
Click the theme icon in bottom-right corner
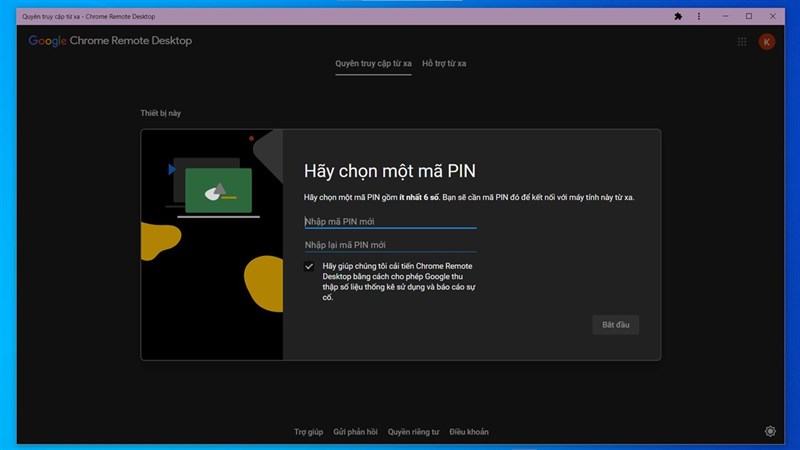point(770,431)
